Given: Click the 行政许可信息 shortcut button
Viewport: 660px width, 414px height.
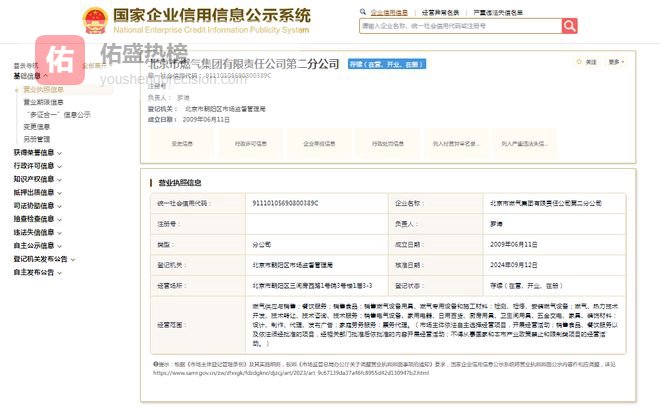Looking at the screenshot, I should click(x=249, y=143).
